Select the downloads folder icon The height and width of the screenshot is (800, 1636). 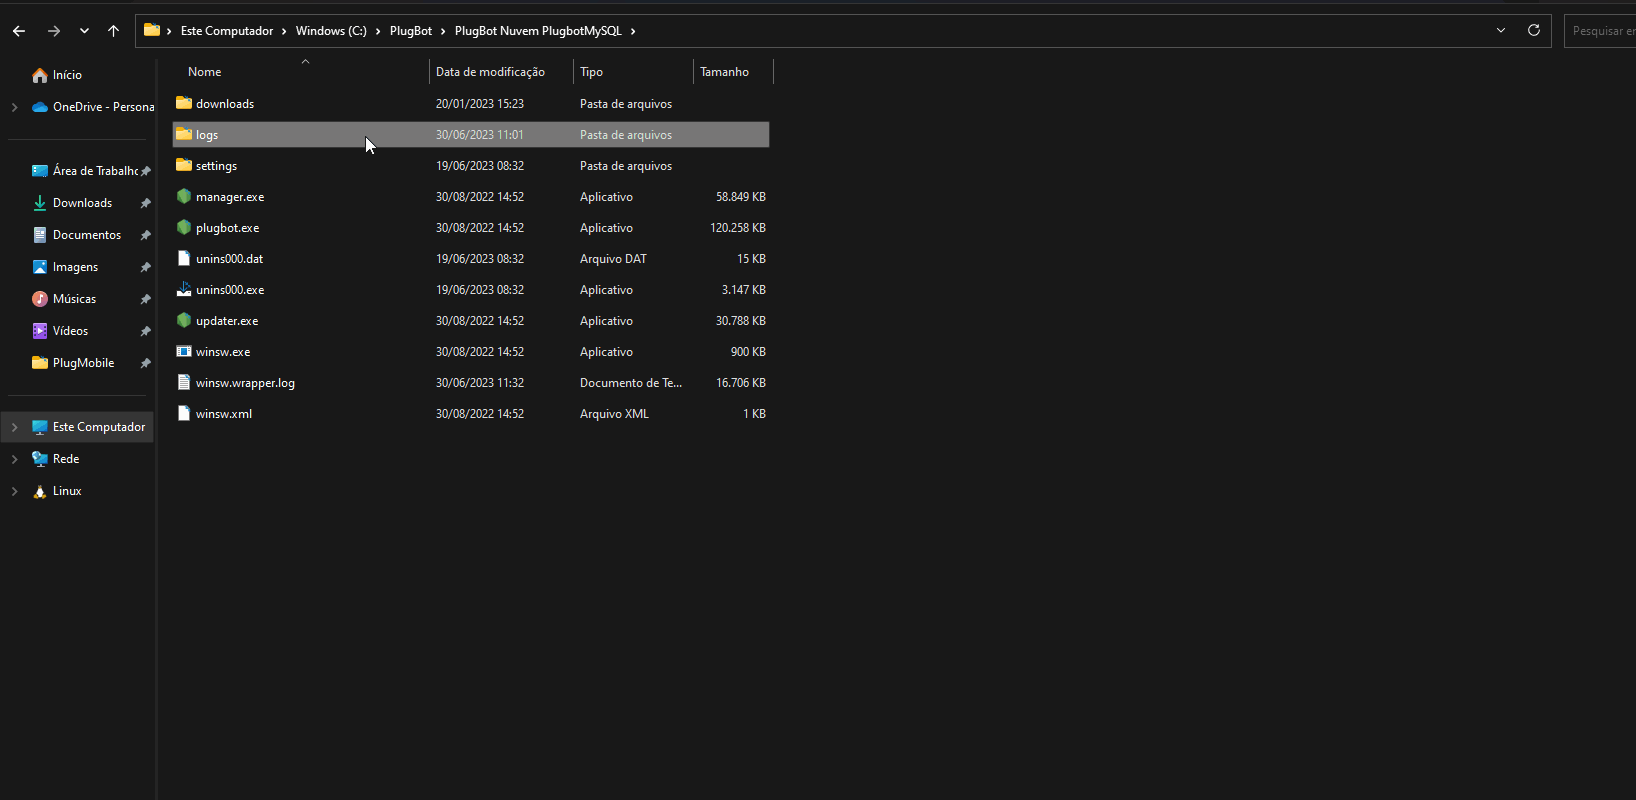pyautogui.click(x=184, y=103)
